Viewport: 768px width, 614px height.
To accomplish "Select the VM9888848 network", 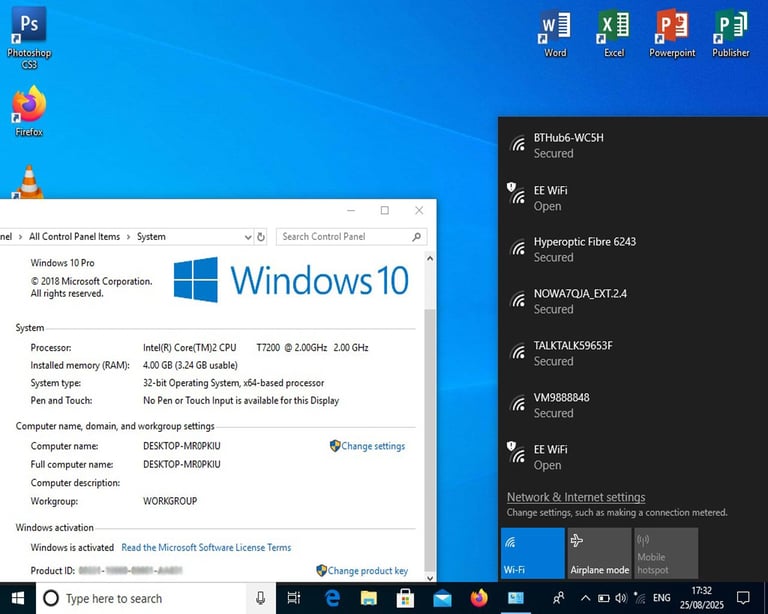I will click(633, 405).
